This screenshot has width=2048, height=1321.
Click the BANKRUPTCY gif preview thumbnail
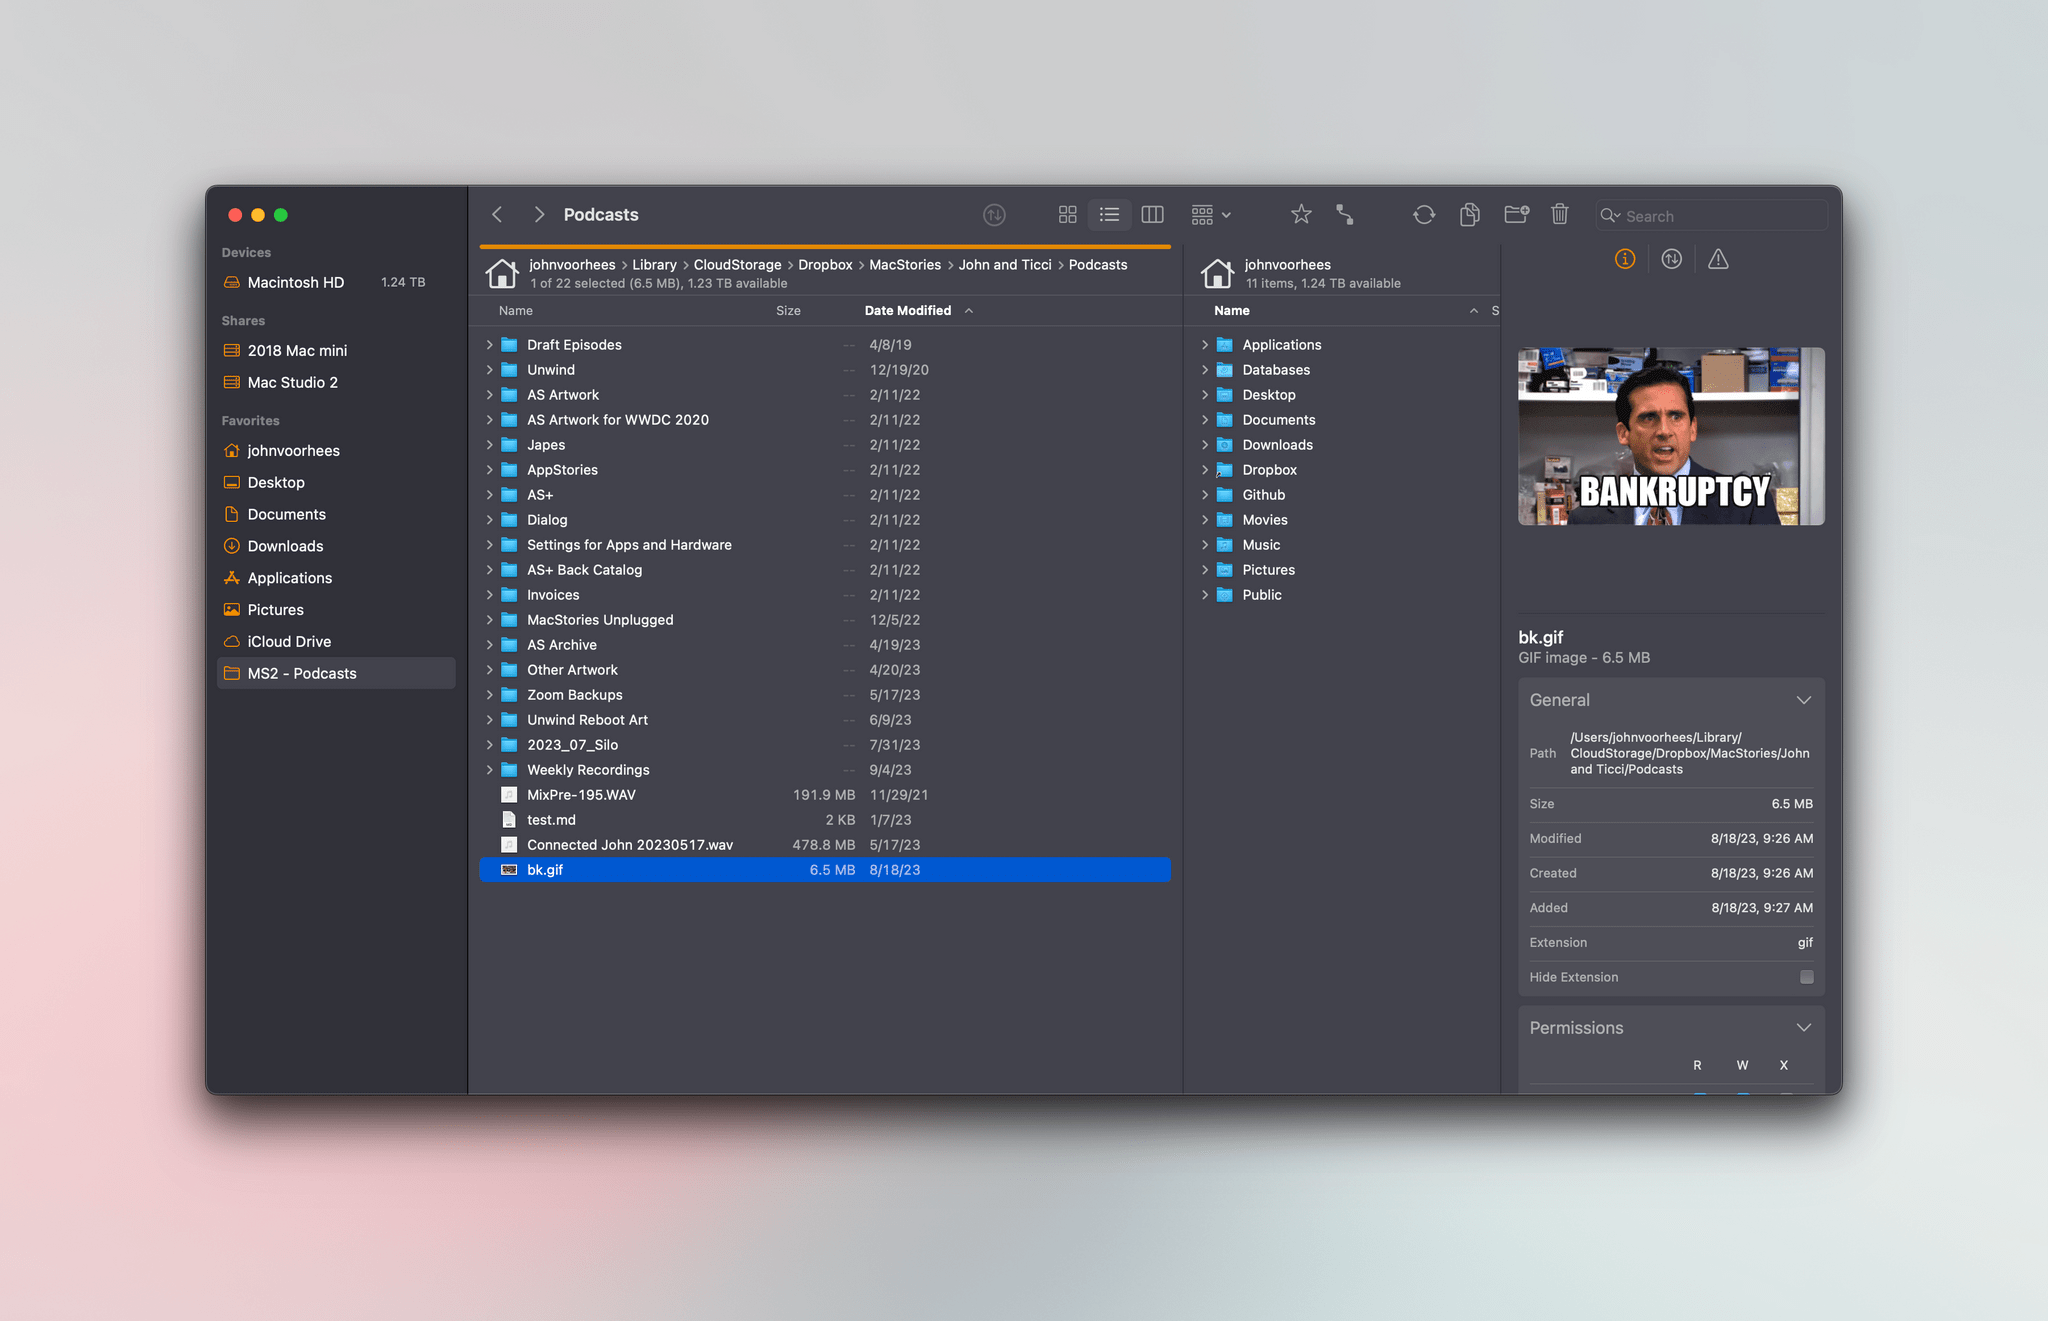click(x=1671, y=436)
